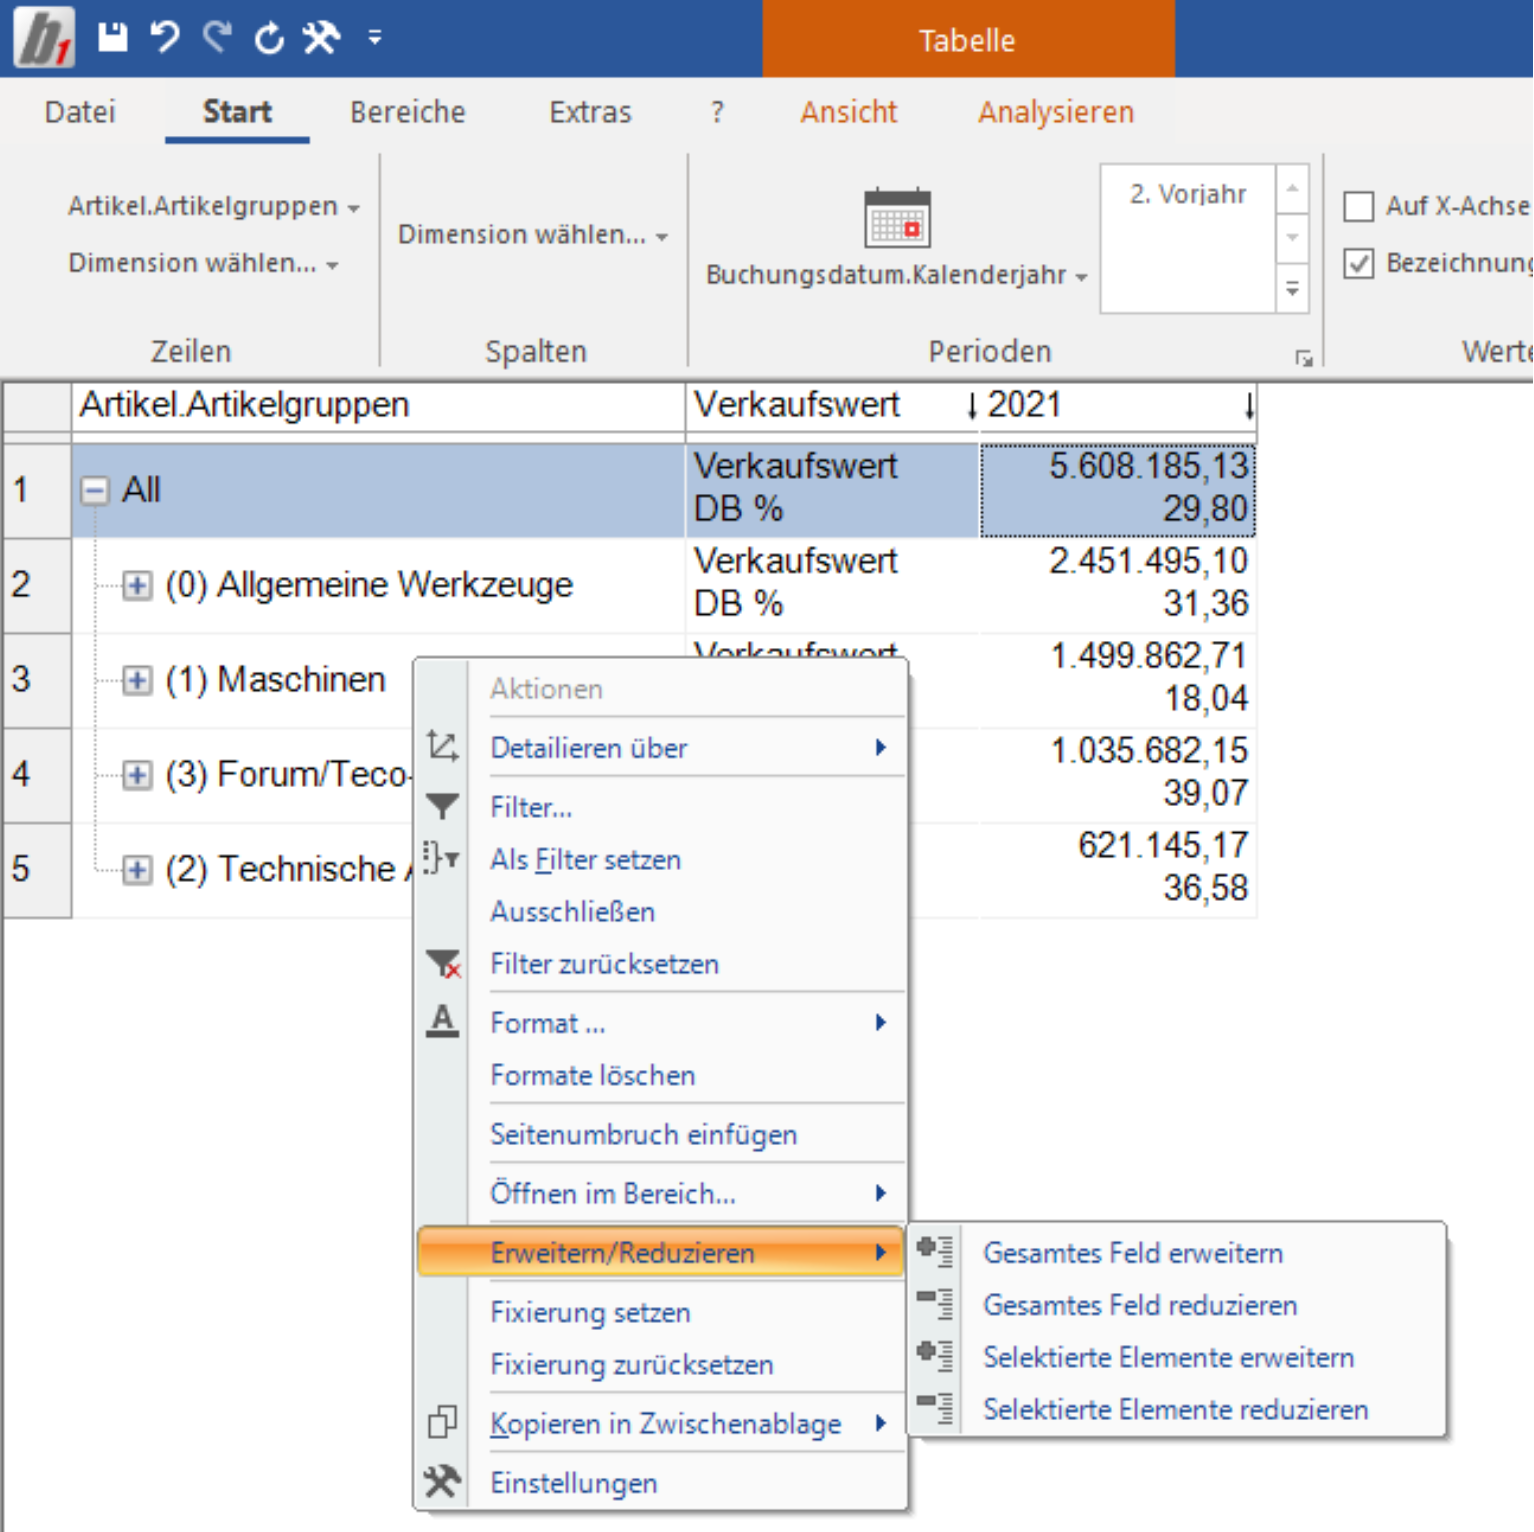The width and height of the screenshot is (1534, 1532).
Task: Click the Gesamtes Feld erweitern icon
Action: [x=935, y=1252]
